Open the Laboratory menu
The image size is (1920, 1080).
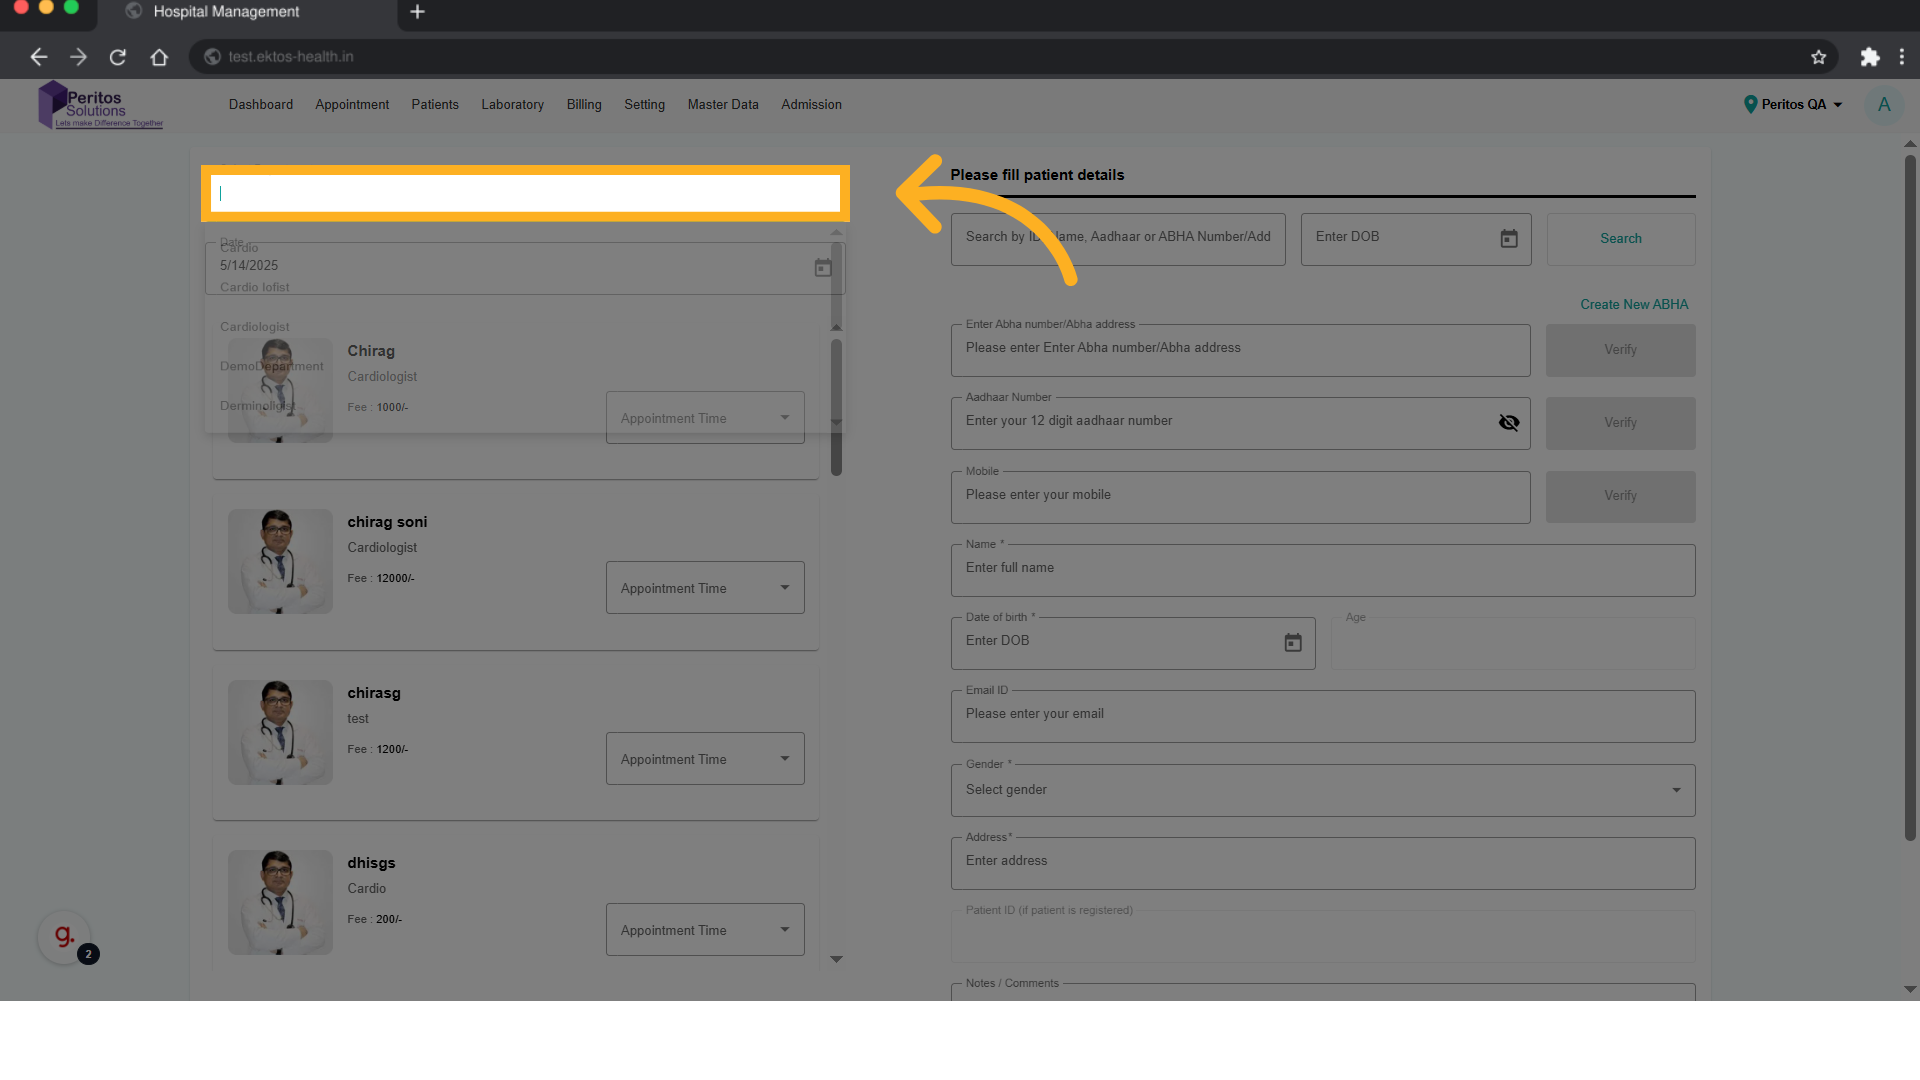(512, 105)
